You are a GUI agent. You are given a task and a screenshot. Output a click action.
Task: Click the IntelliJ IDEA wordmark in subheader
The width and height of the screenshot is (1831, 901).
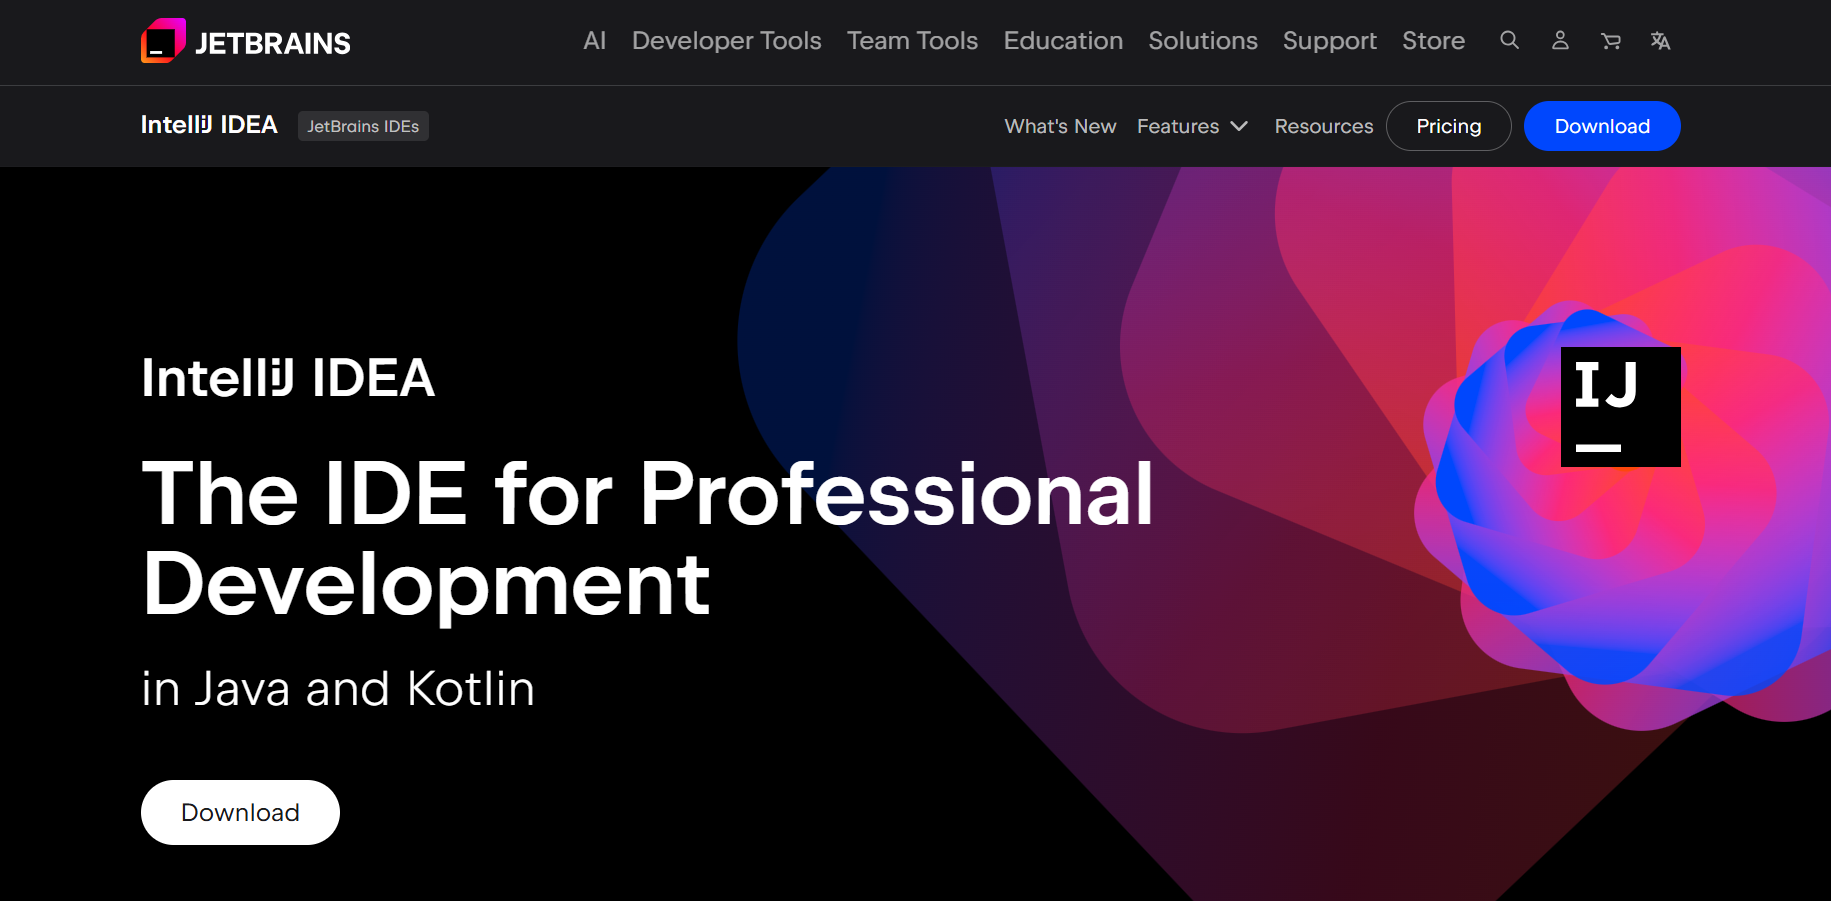click(208, 125)
